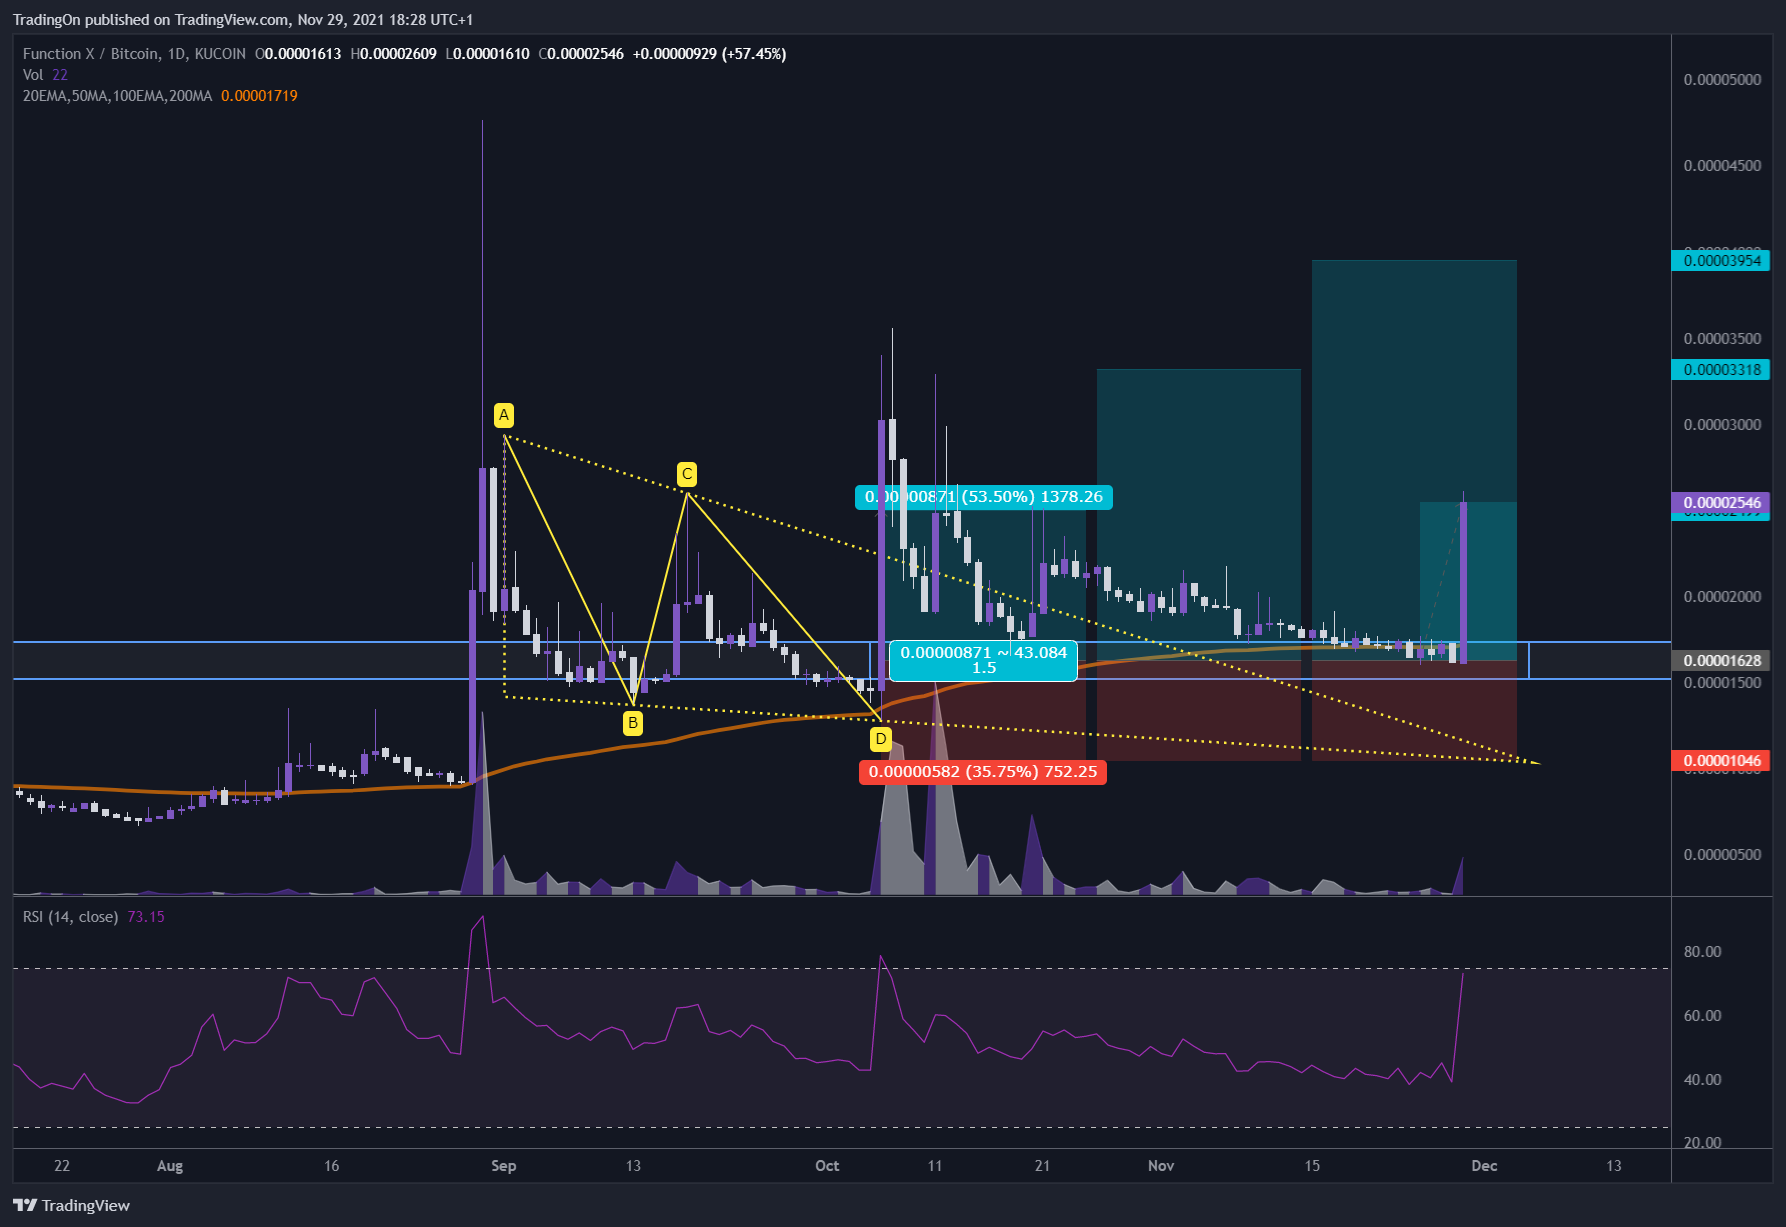Click the Aug label on time axis
1786x1227 pixels.
[x=170, y=1166]
